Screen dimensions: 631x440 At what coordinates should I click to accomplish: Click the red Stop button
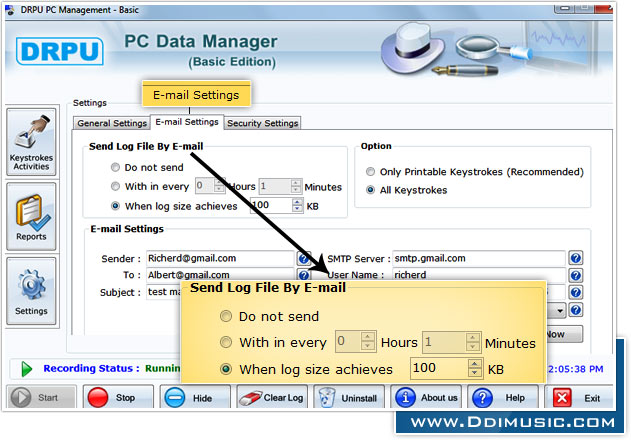118,398
